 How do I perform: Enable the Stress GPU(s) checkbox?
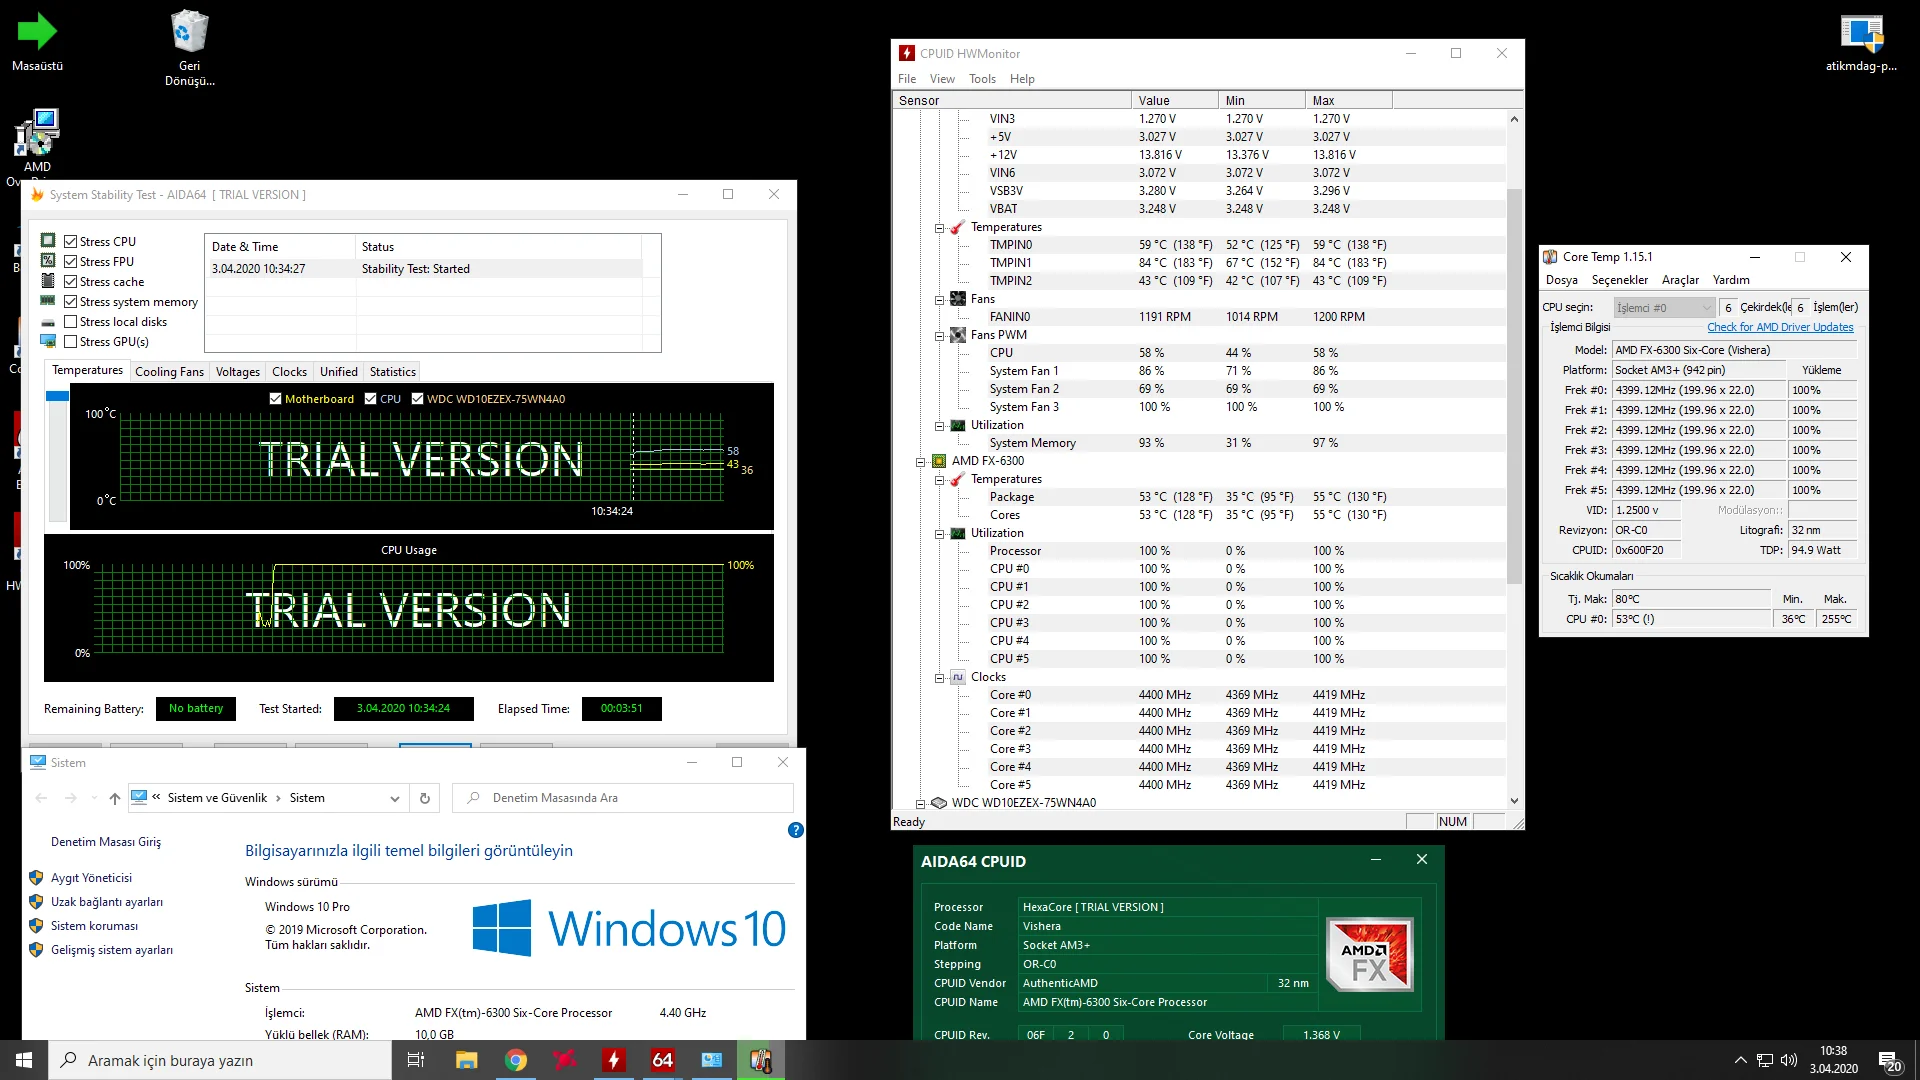[x=71, y=341]
